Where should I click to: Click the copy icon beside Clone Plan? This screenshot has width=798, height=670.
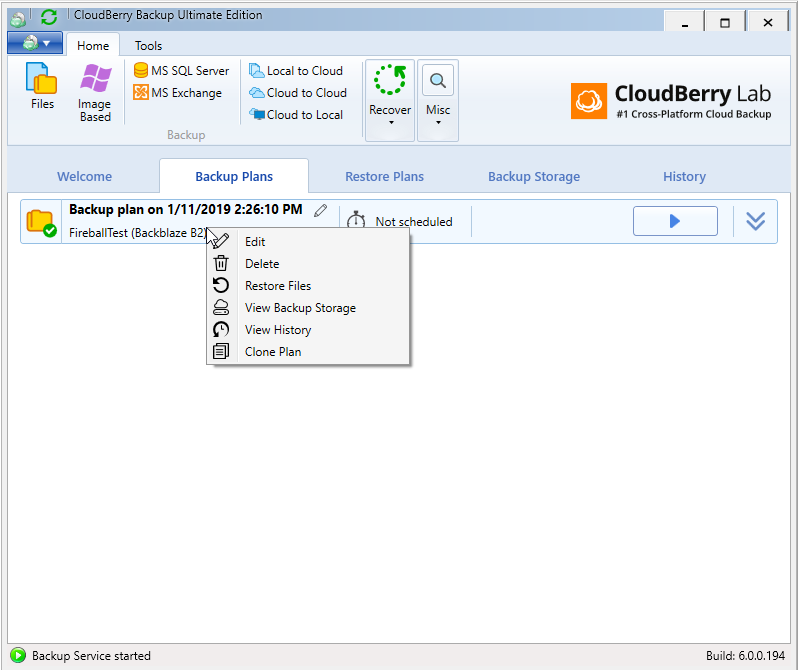coord(221,351)
